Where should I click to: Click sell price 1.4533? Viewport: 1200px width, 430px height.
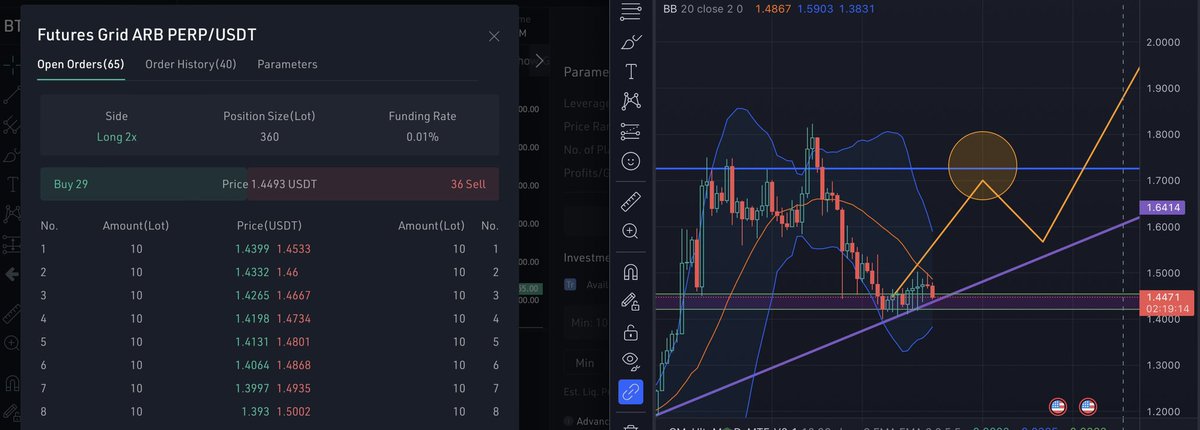pos(292,249)
